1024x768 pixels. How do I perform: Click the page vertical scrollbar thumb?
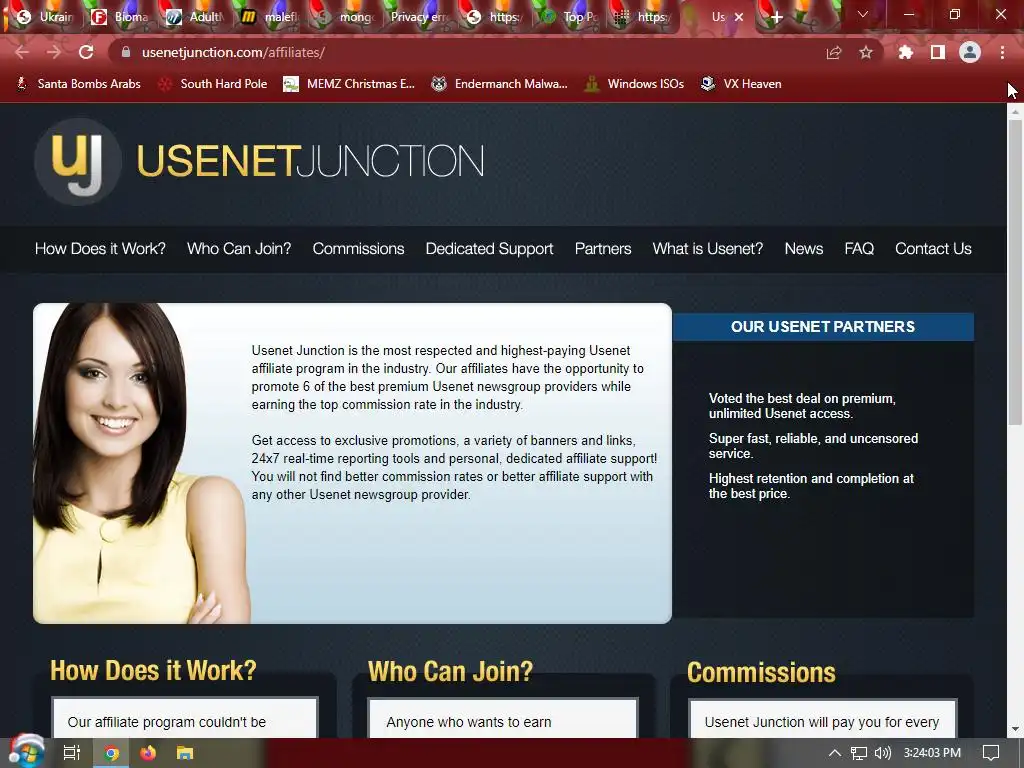click(1015, 272)
